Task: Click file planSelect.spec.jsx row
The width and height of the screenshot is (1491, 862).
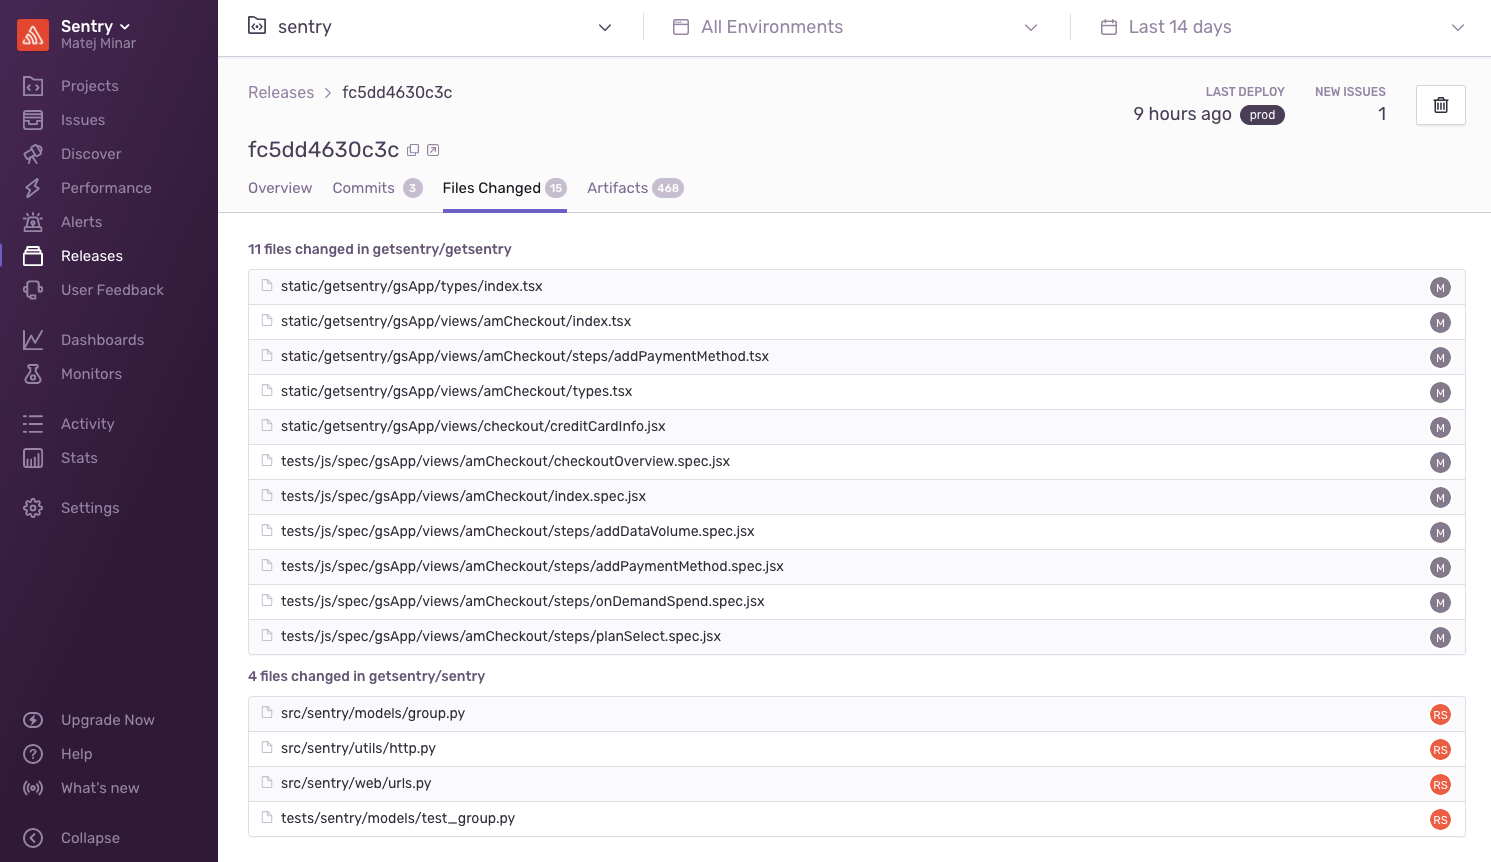Action: [856, 637]
